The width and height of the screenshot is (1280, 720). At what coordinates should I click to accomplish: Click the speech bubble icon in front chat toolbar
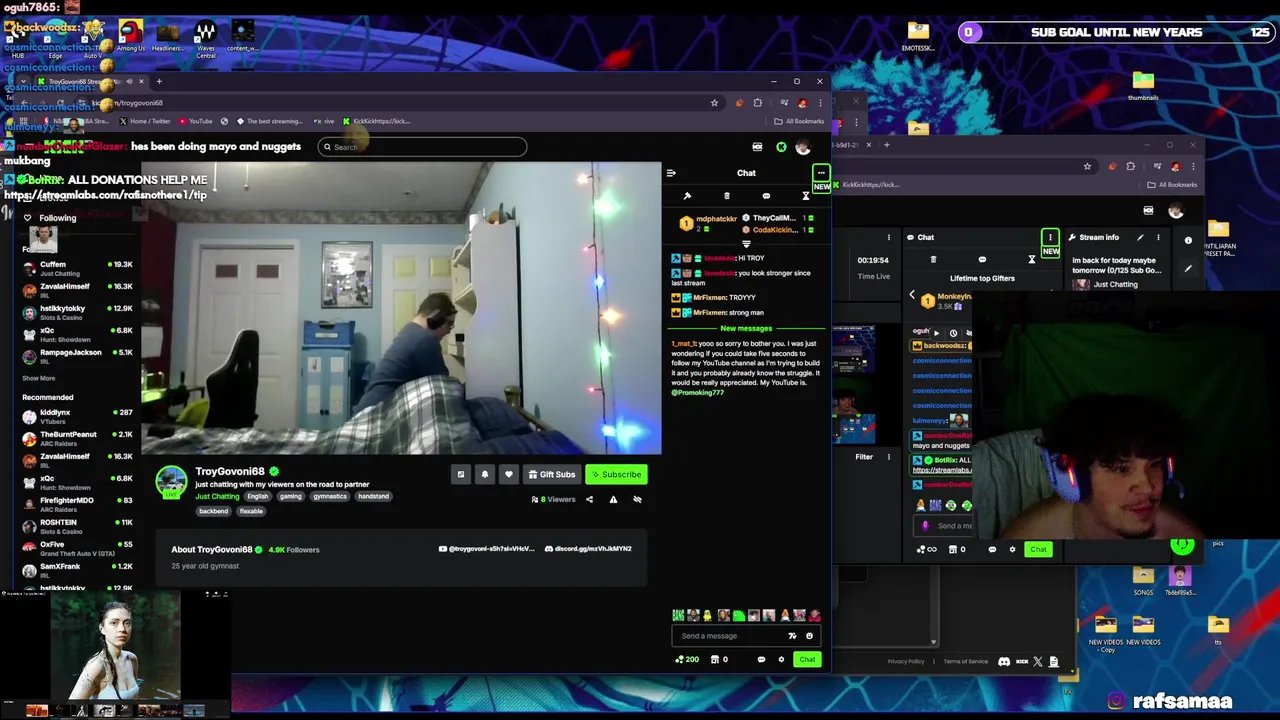(x=766, y=196)
